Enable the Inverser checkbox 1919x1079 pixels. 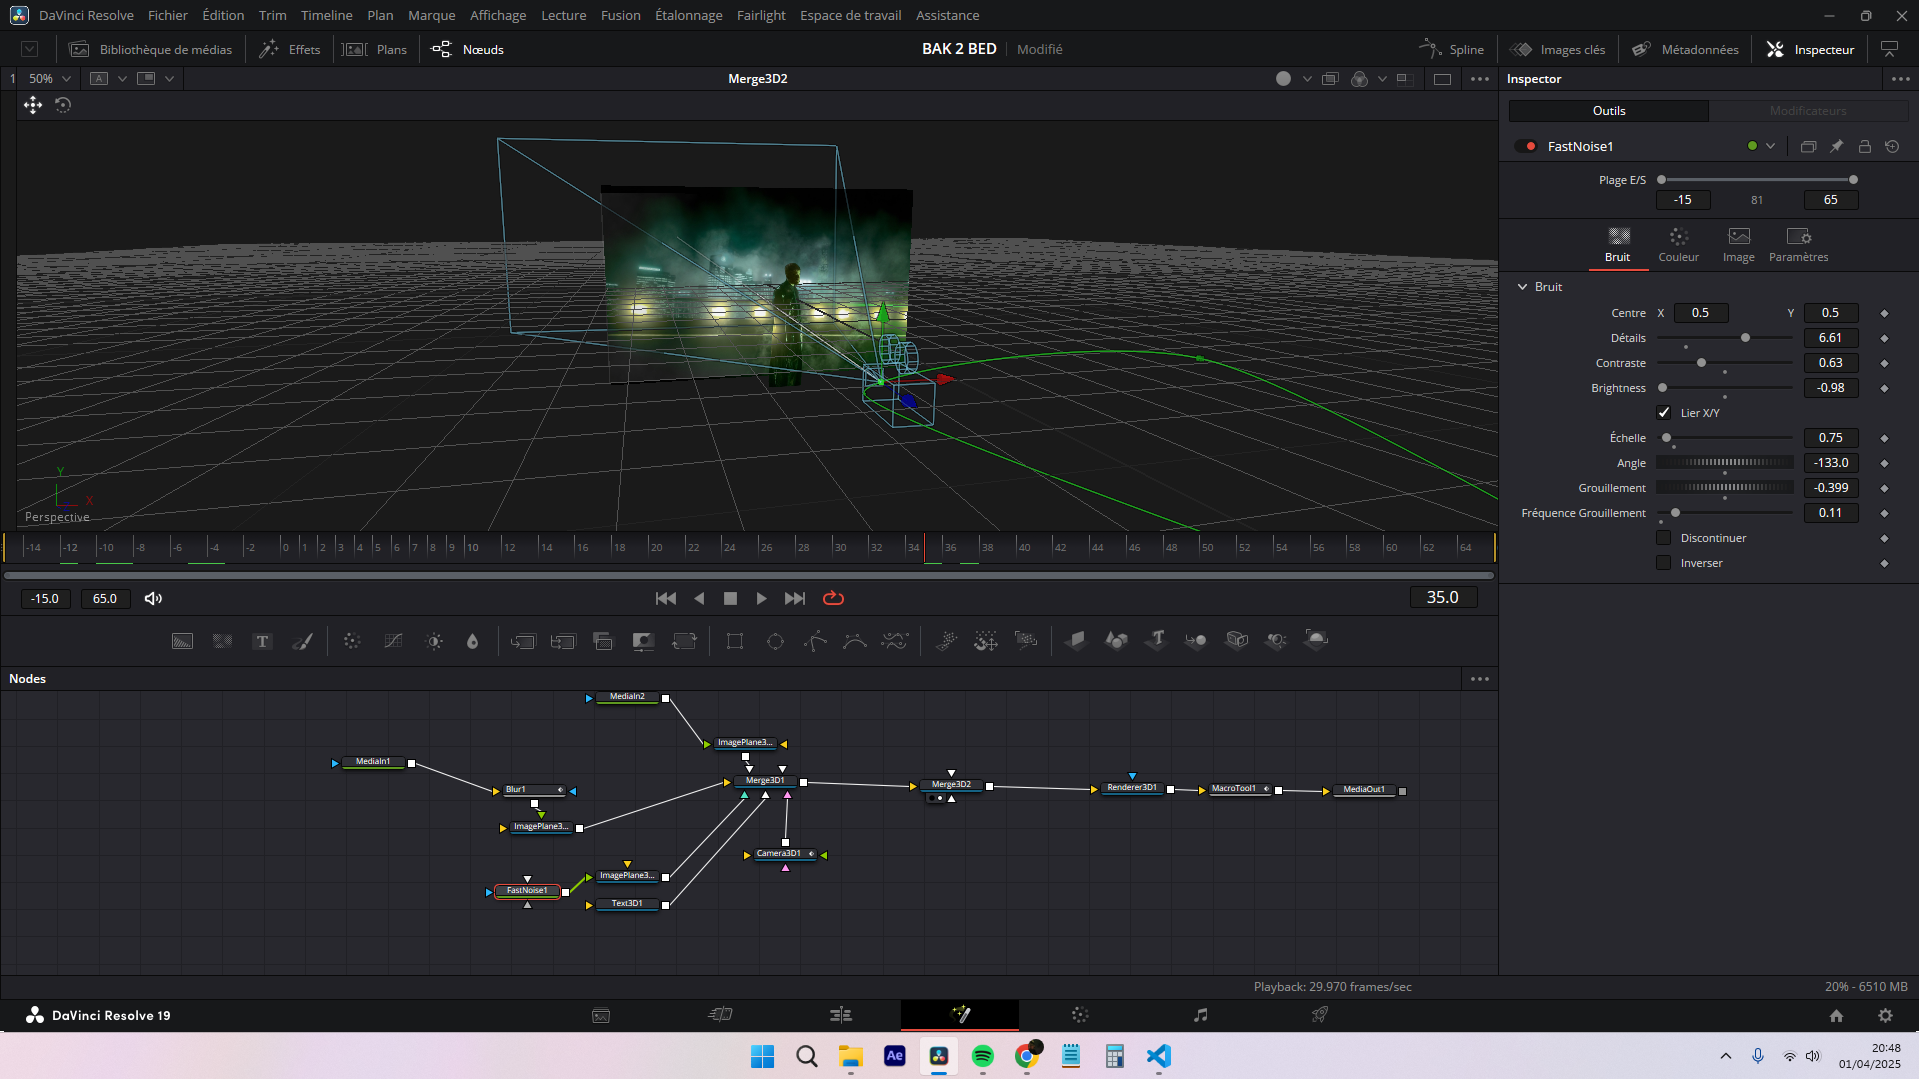(1664, 563)
